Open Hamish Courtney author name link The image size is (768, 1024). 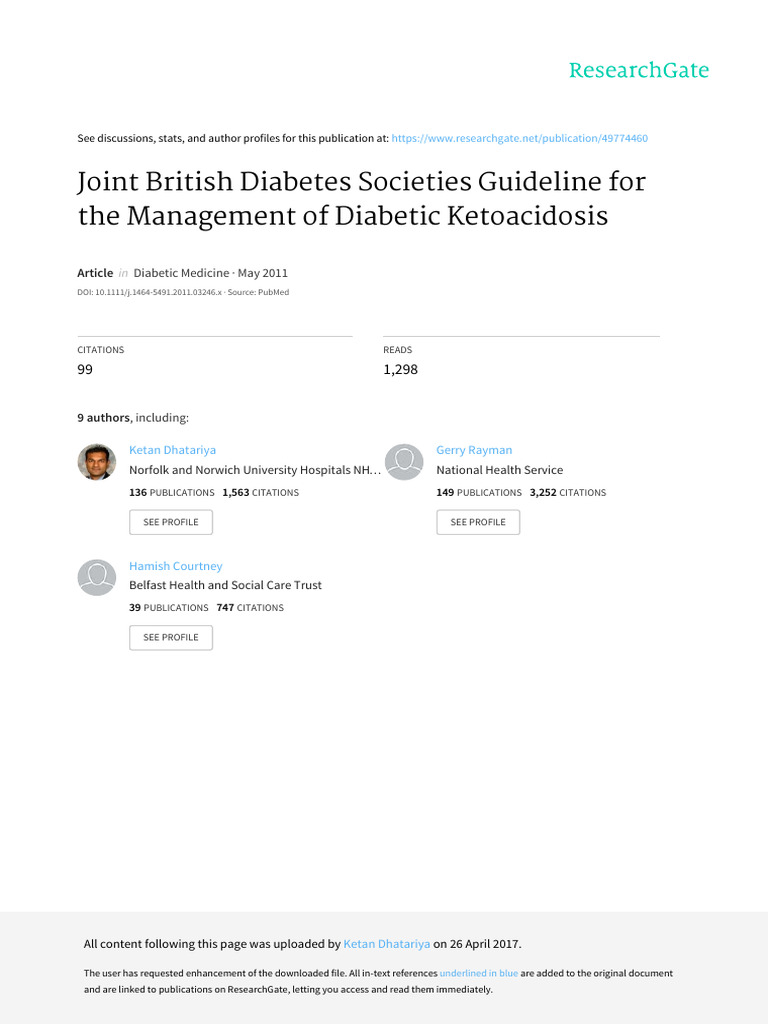pyautogui.click(x=176, y=566)
